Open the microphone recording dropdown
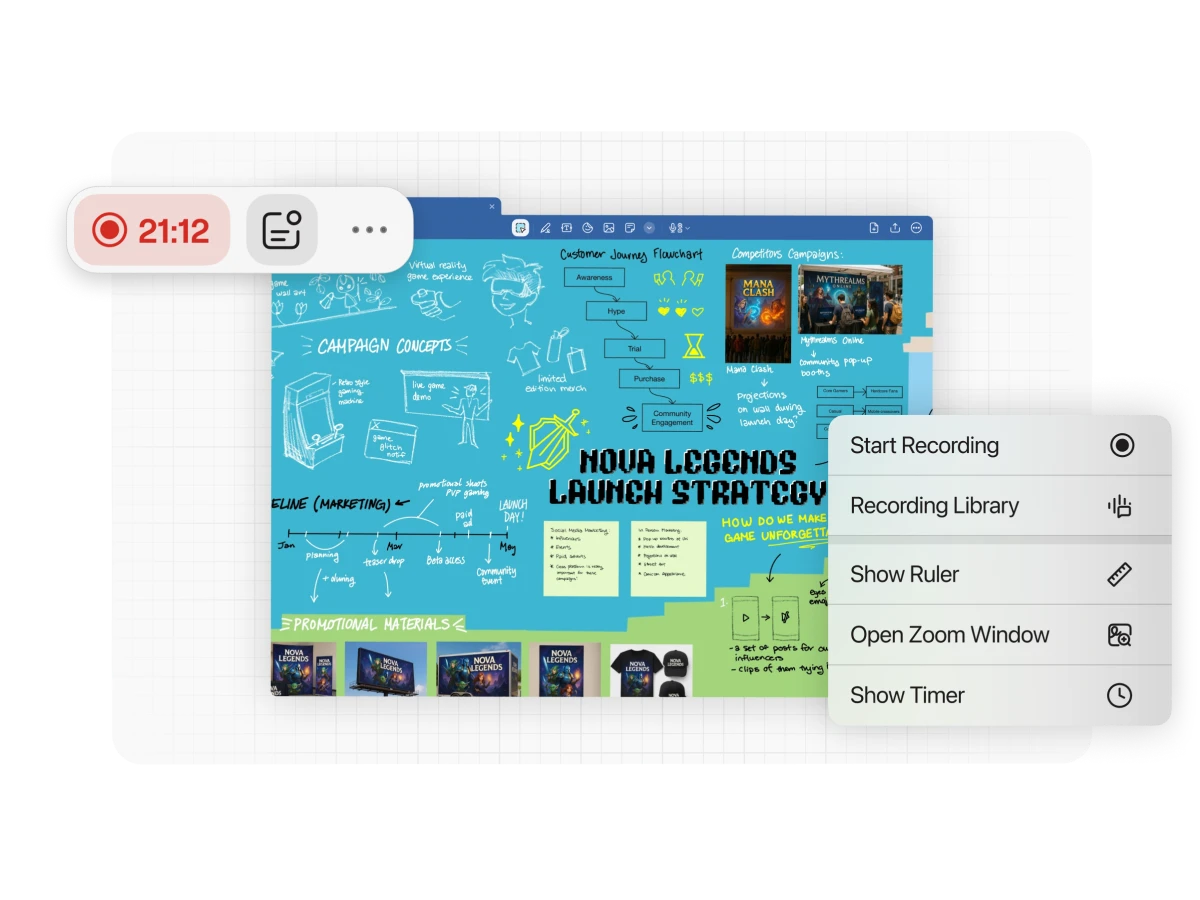 tap(680, 228)
